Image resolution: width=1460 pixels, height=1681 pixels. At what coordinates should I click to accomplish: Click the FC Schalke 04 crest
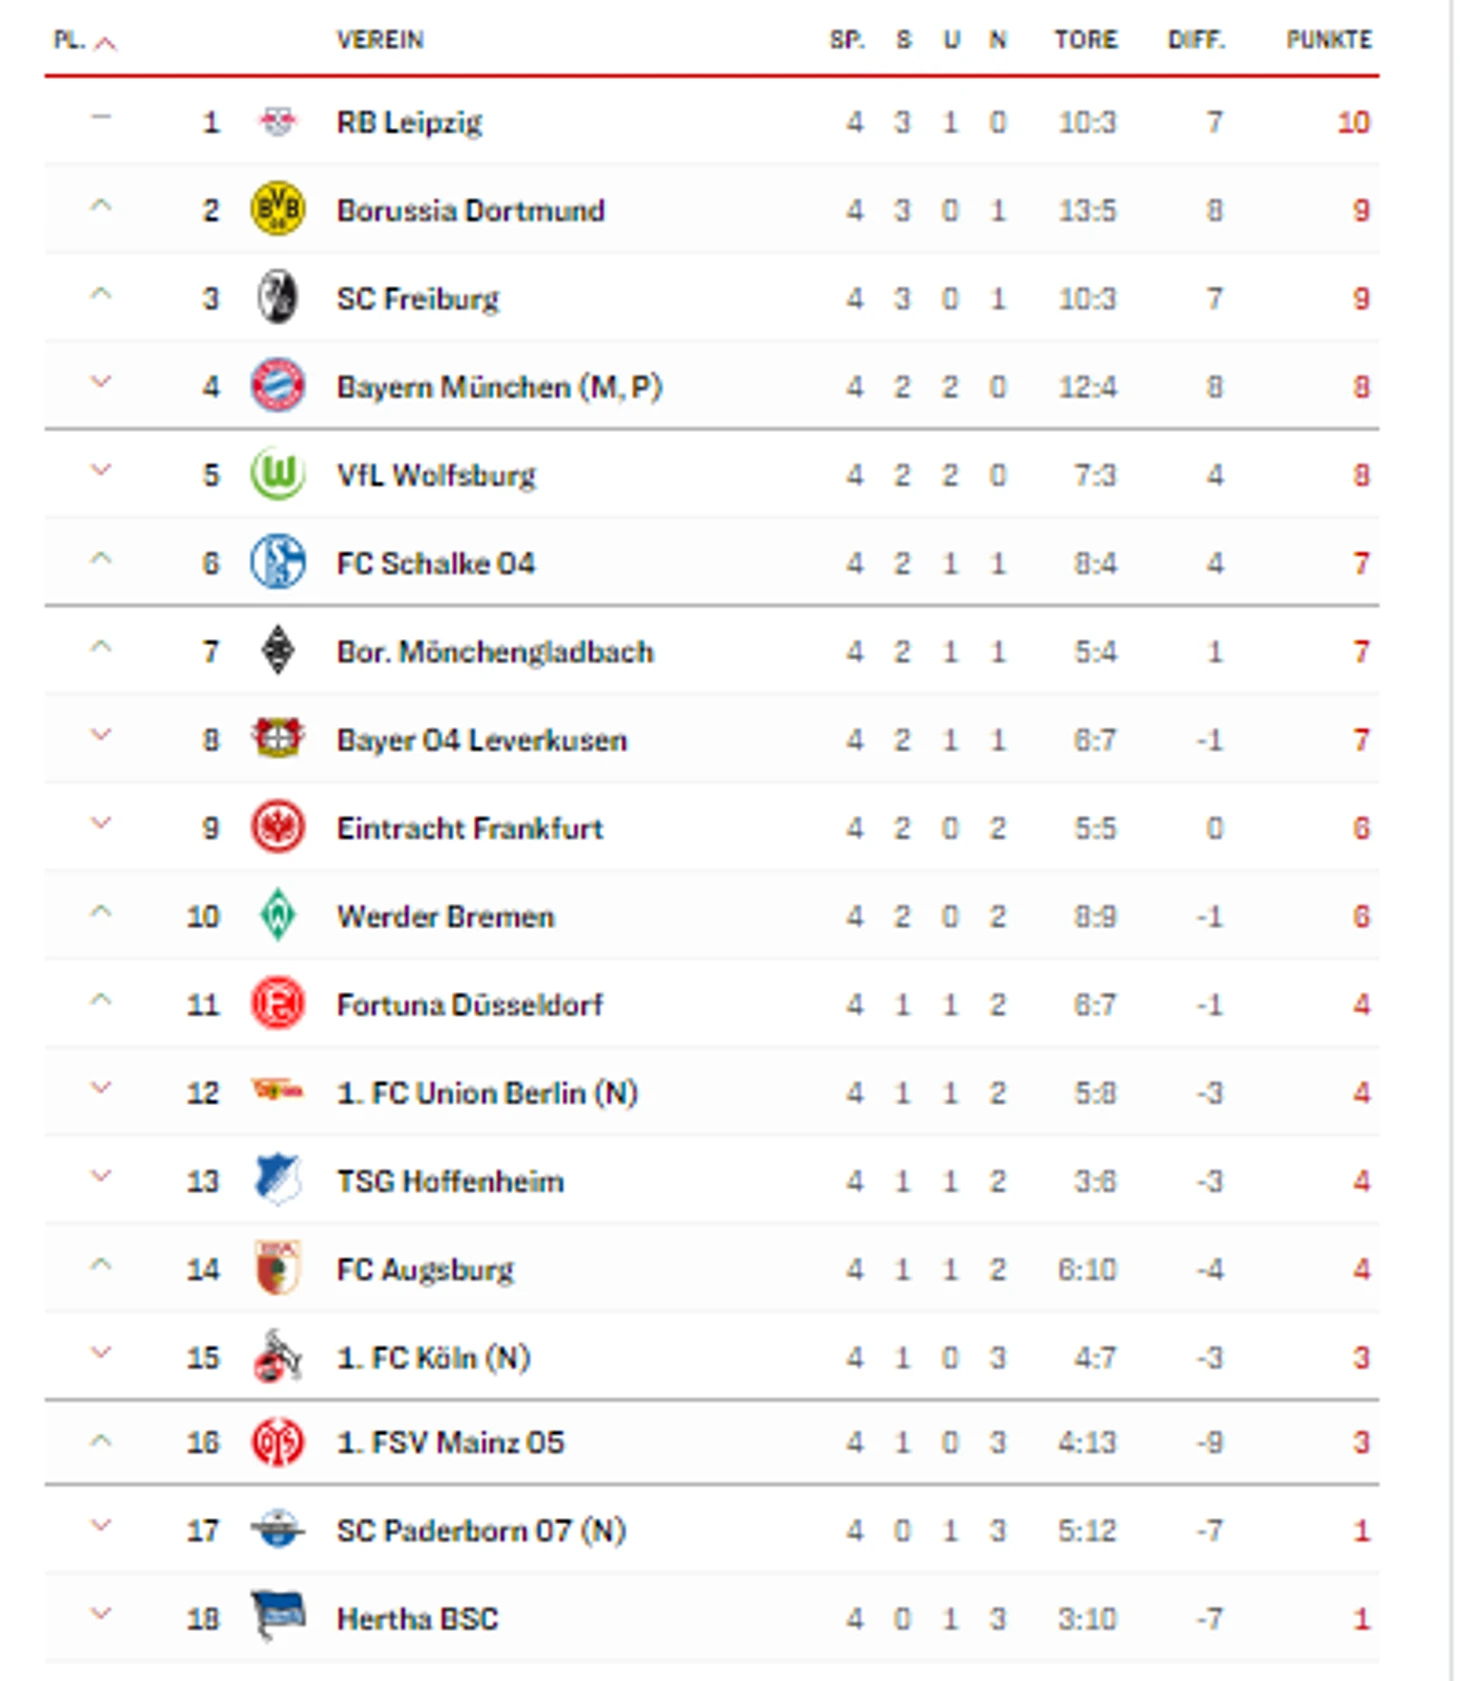tap(278, 562)
